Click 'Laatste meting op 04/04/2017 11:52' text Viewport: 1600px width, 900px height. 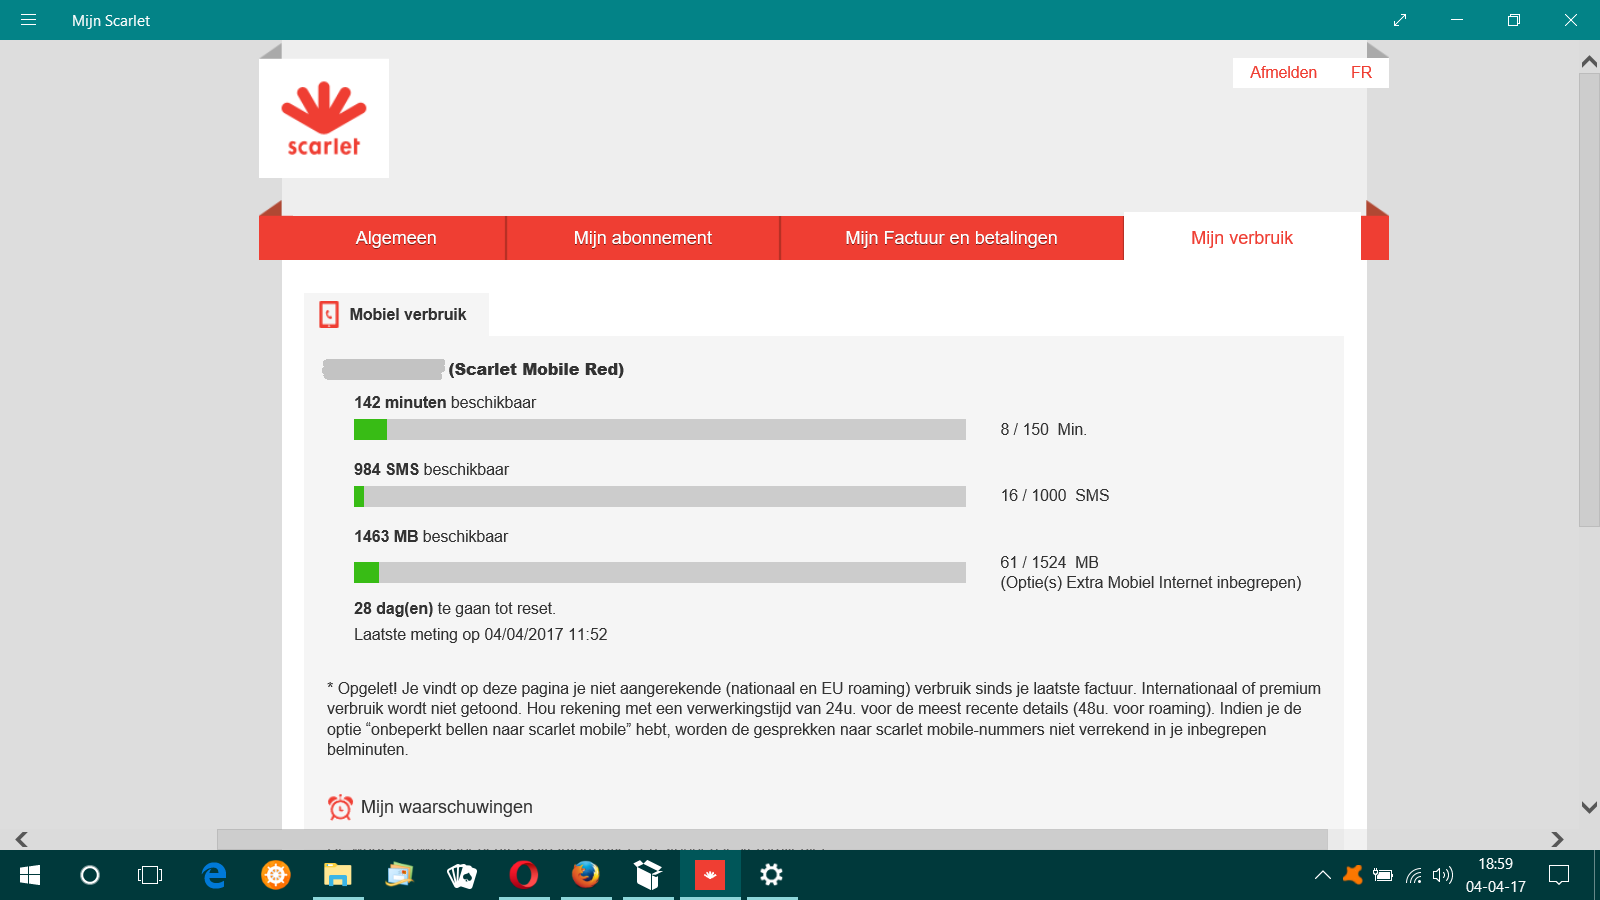tap(481, 634)
